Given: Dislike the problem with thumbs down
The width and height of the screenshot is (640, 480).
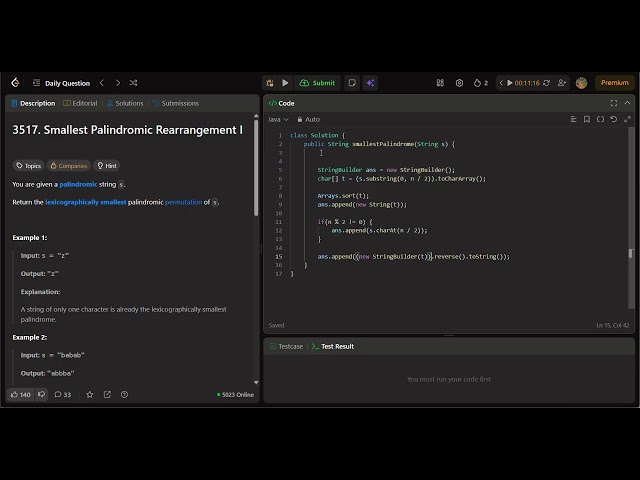Looking at the screenshot, I should (x=41, y=395).
